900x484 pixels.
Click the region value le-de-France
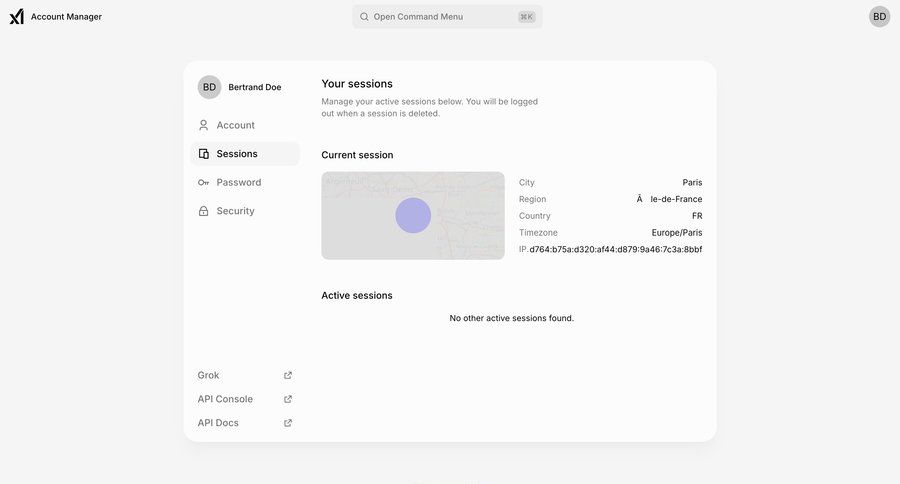click(x=669, y=199)
